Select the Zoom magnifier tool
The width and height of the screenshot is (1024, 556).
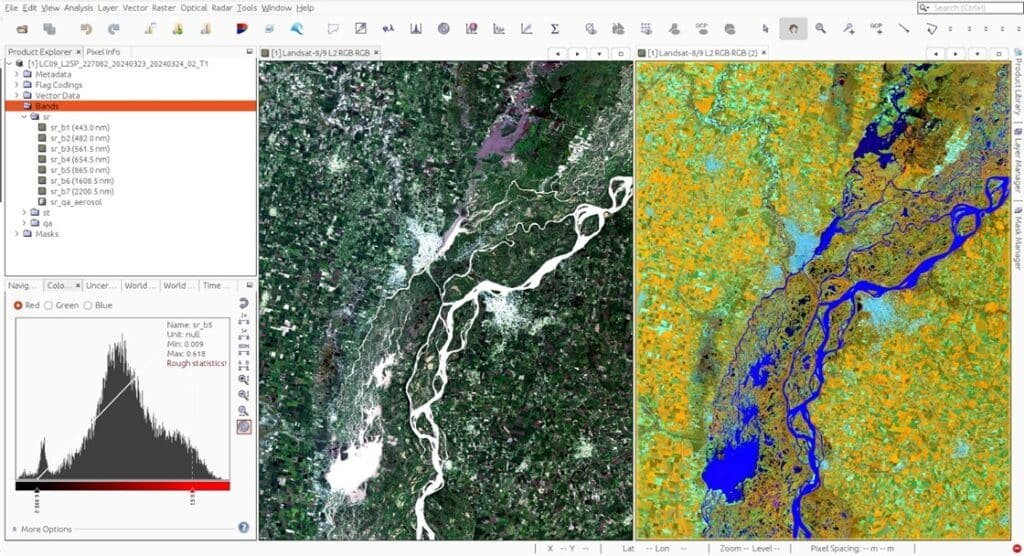pos(821,29)
